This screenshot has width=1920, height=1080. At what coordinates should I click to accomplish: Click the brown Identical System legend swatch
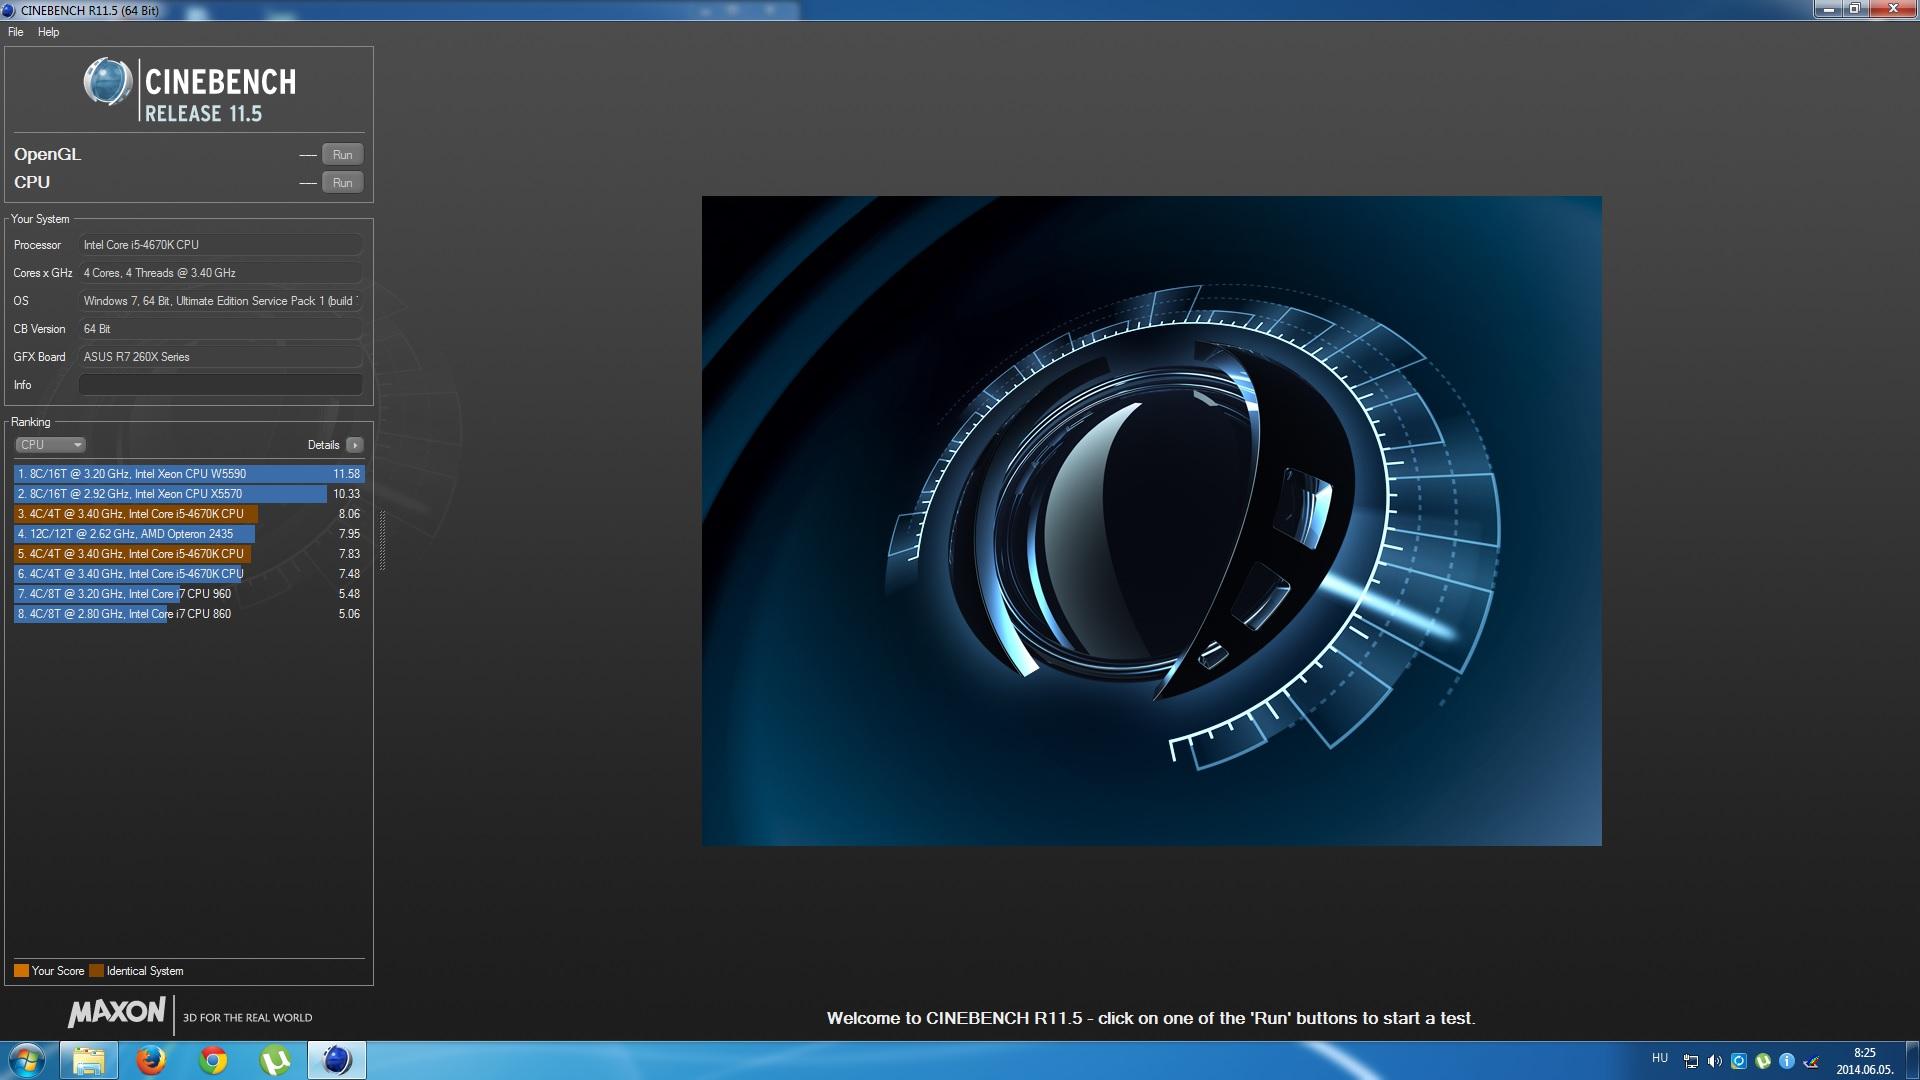(x=96, y=971)
